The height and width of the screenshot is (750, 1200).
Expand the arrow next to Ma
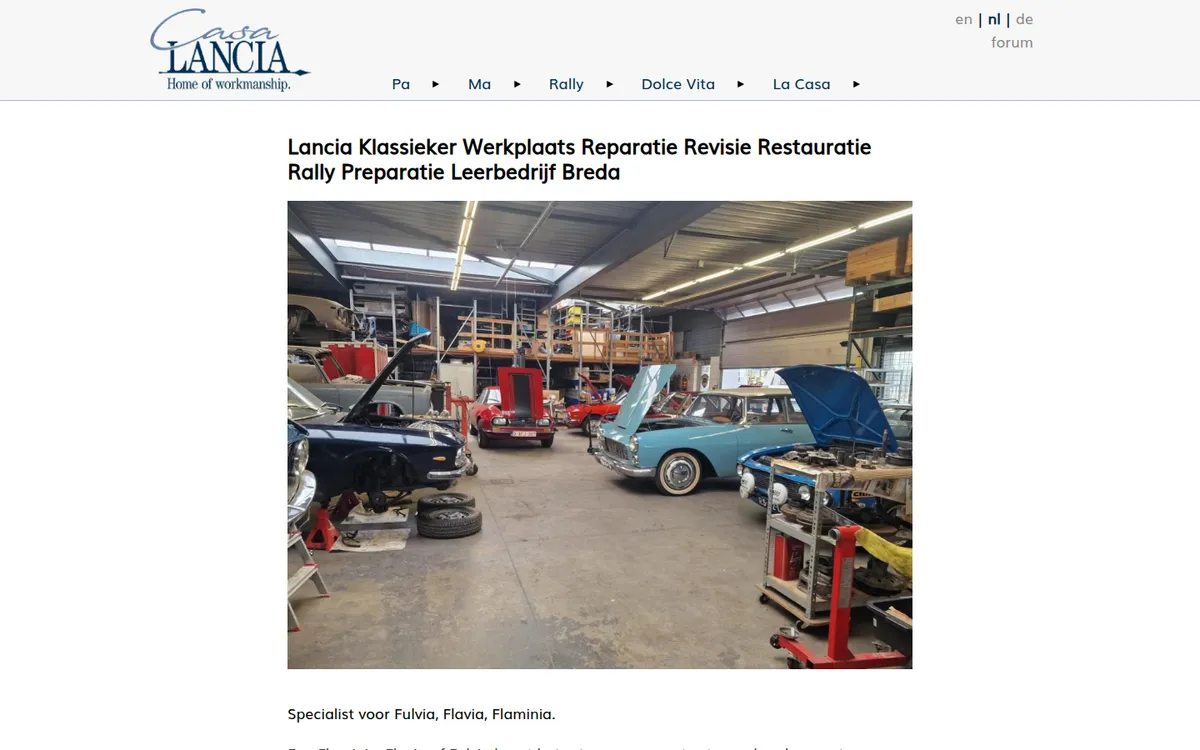tap(517, 84)
